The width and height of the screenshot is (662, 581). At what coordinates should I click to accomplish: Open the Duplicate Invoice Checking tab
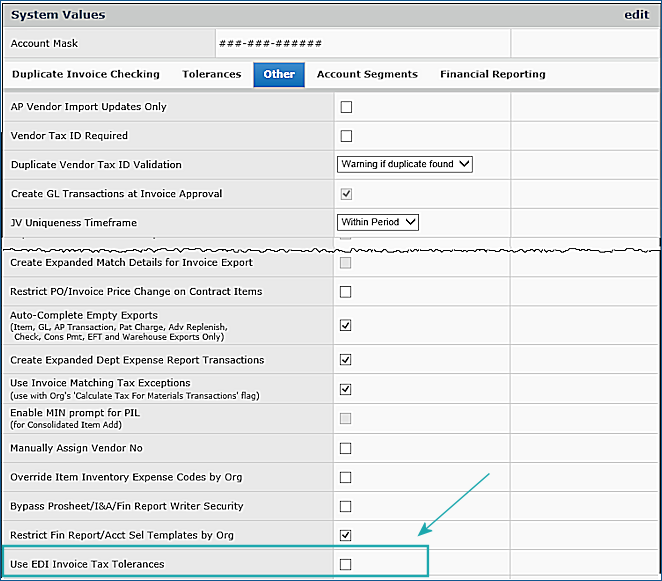(x=86, y=74)
